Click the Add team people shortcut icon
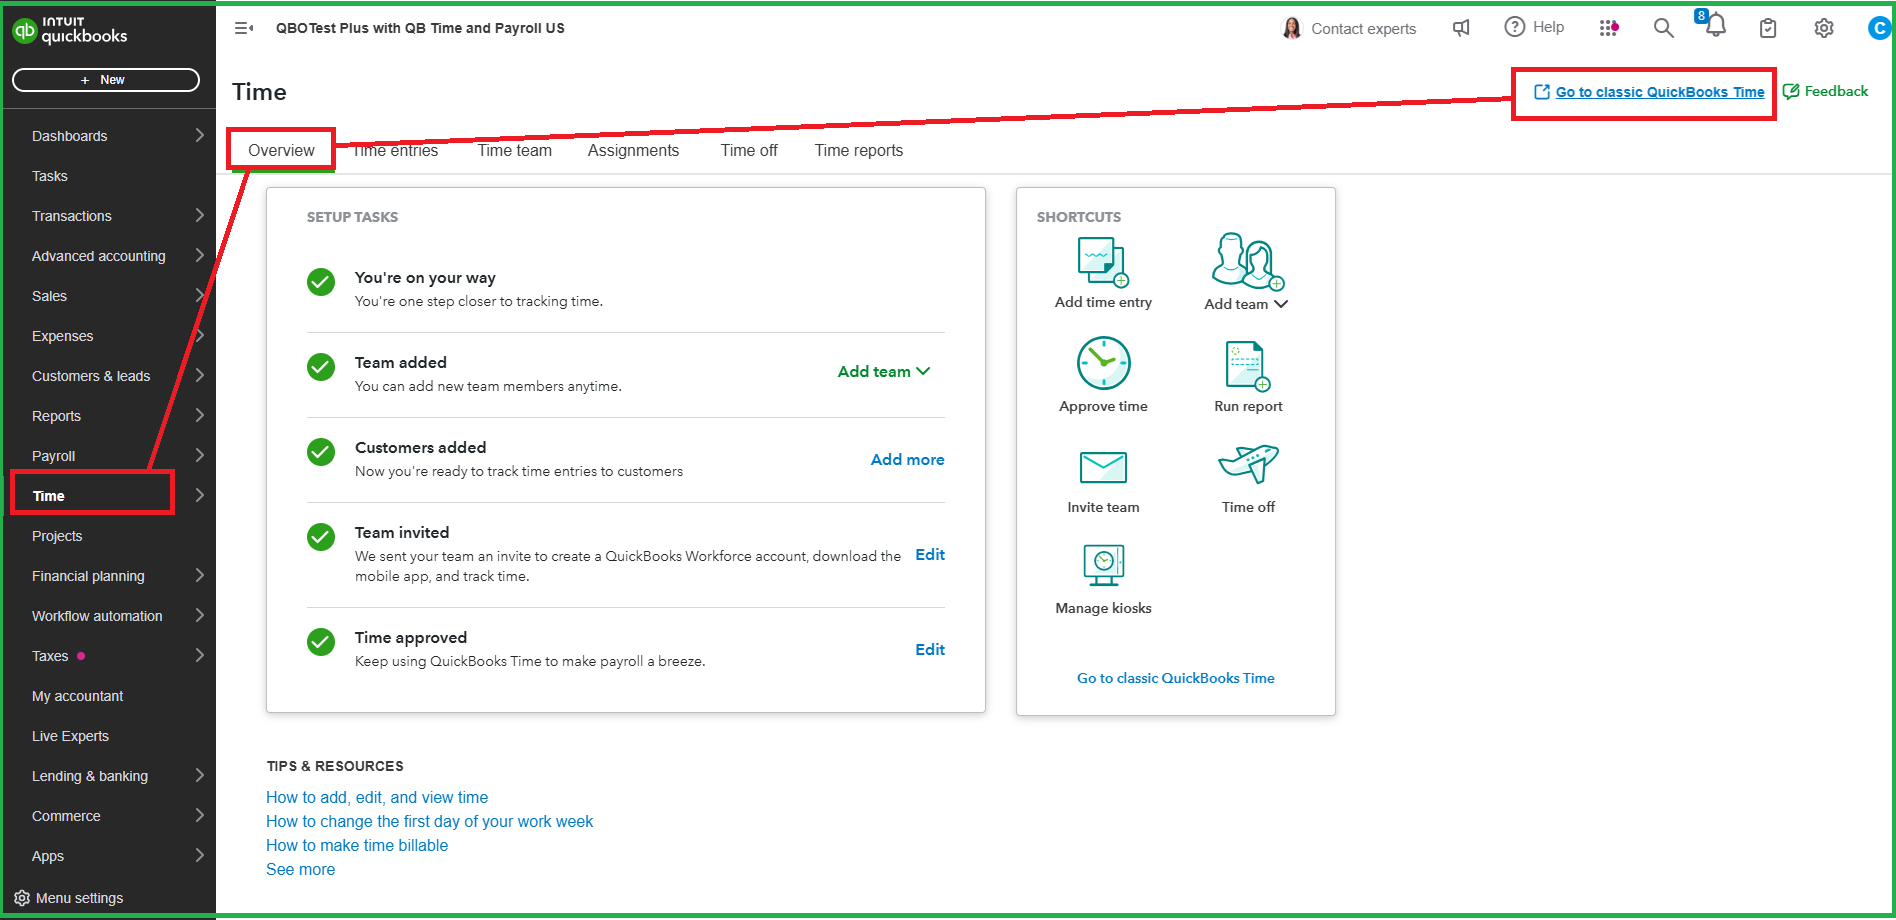This screenshot has width=1896, height=920. pyautogui.click(x=1247, y=261)
